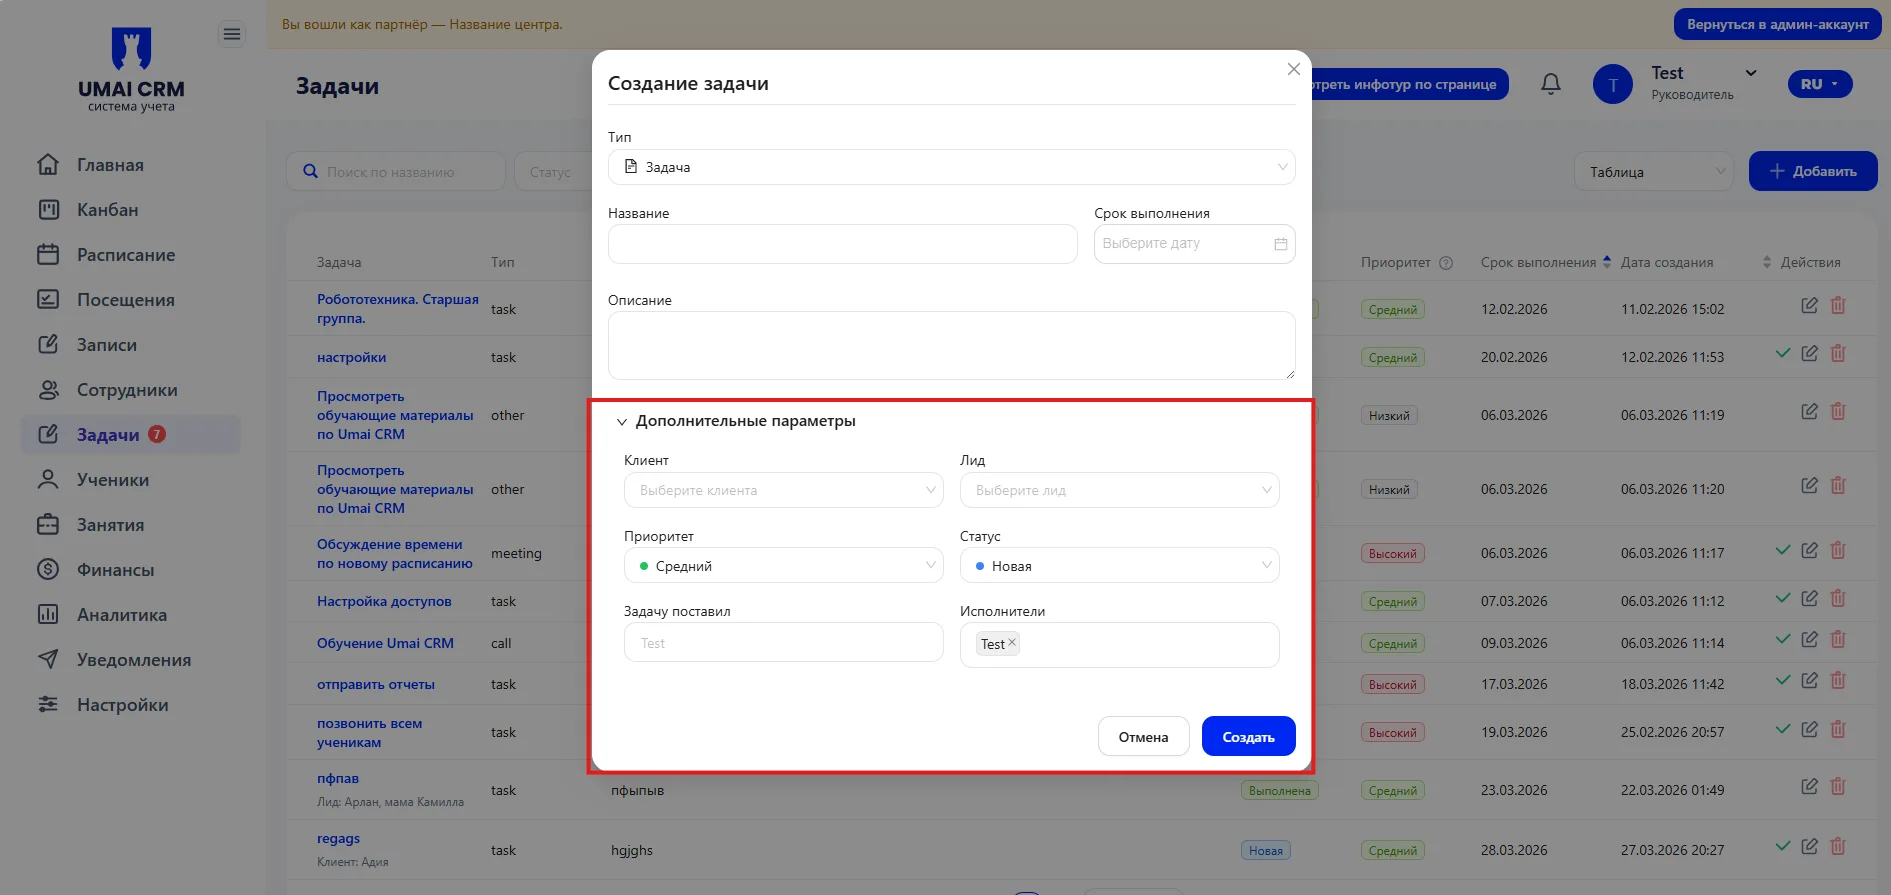Click Выполнена status badge for пфпав
The height and width of the screenshot is (895, 1891).
pos(1279,790)
